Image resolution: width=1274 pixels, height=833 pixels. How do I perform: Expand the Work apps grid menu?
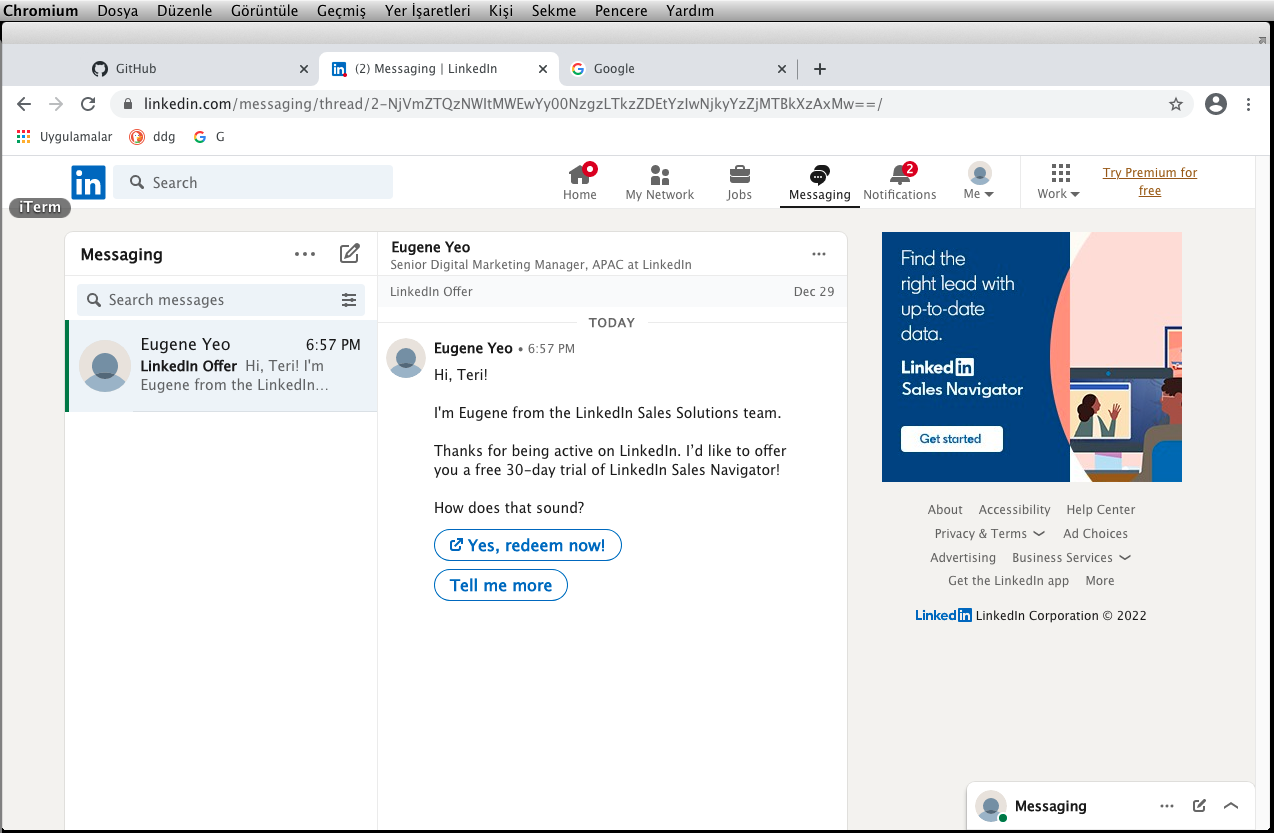tap(1059, 181)
